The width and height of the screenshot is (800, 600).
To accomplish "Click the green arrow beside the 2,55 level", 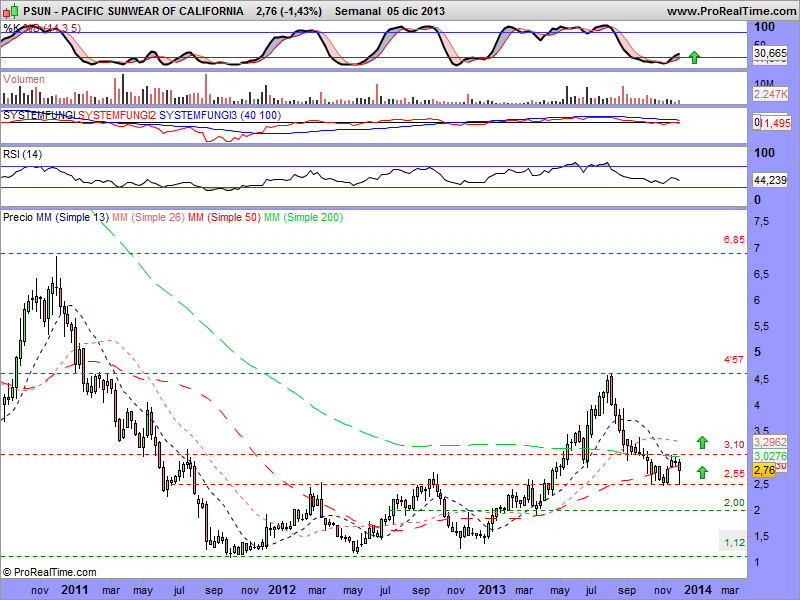I will coord(703,472).
